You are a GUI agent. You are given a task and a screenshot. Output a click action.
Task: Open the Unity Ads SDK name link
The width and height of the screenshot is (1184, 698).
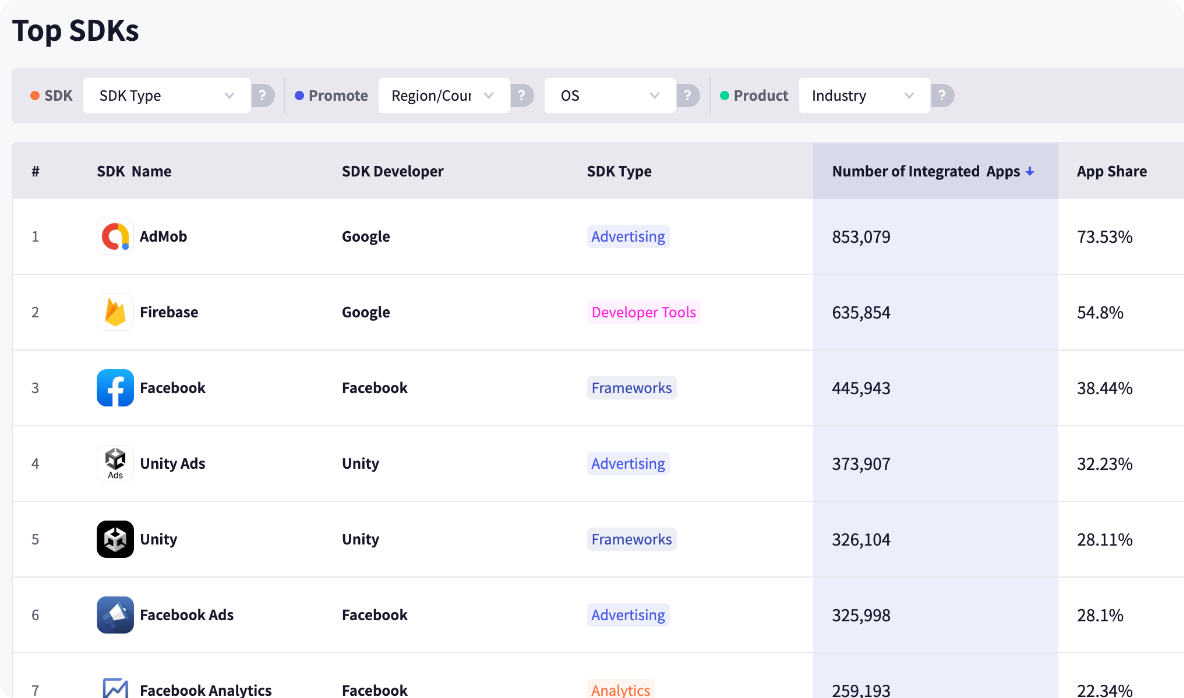pos(172,463)
